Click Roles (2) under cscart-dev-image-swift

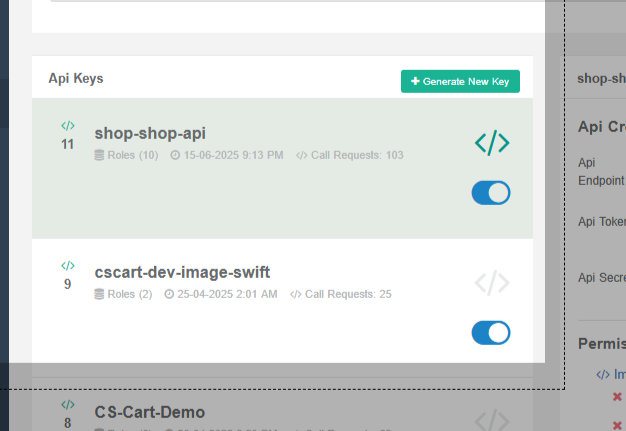pos(130,295)
